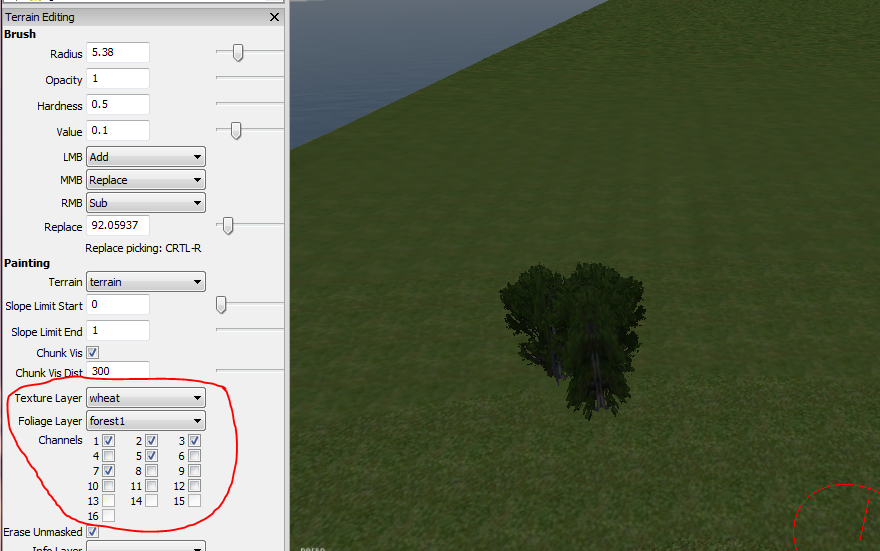This screenshot has height=551, width=880.
Task: Enable channel 16 checkbox
Action: pyautogui.click(x=108, y=516)
